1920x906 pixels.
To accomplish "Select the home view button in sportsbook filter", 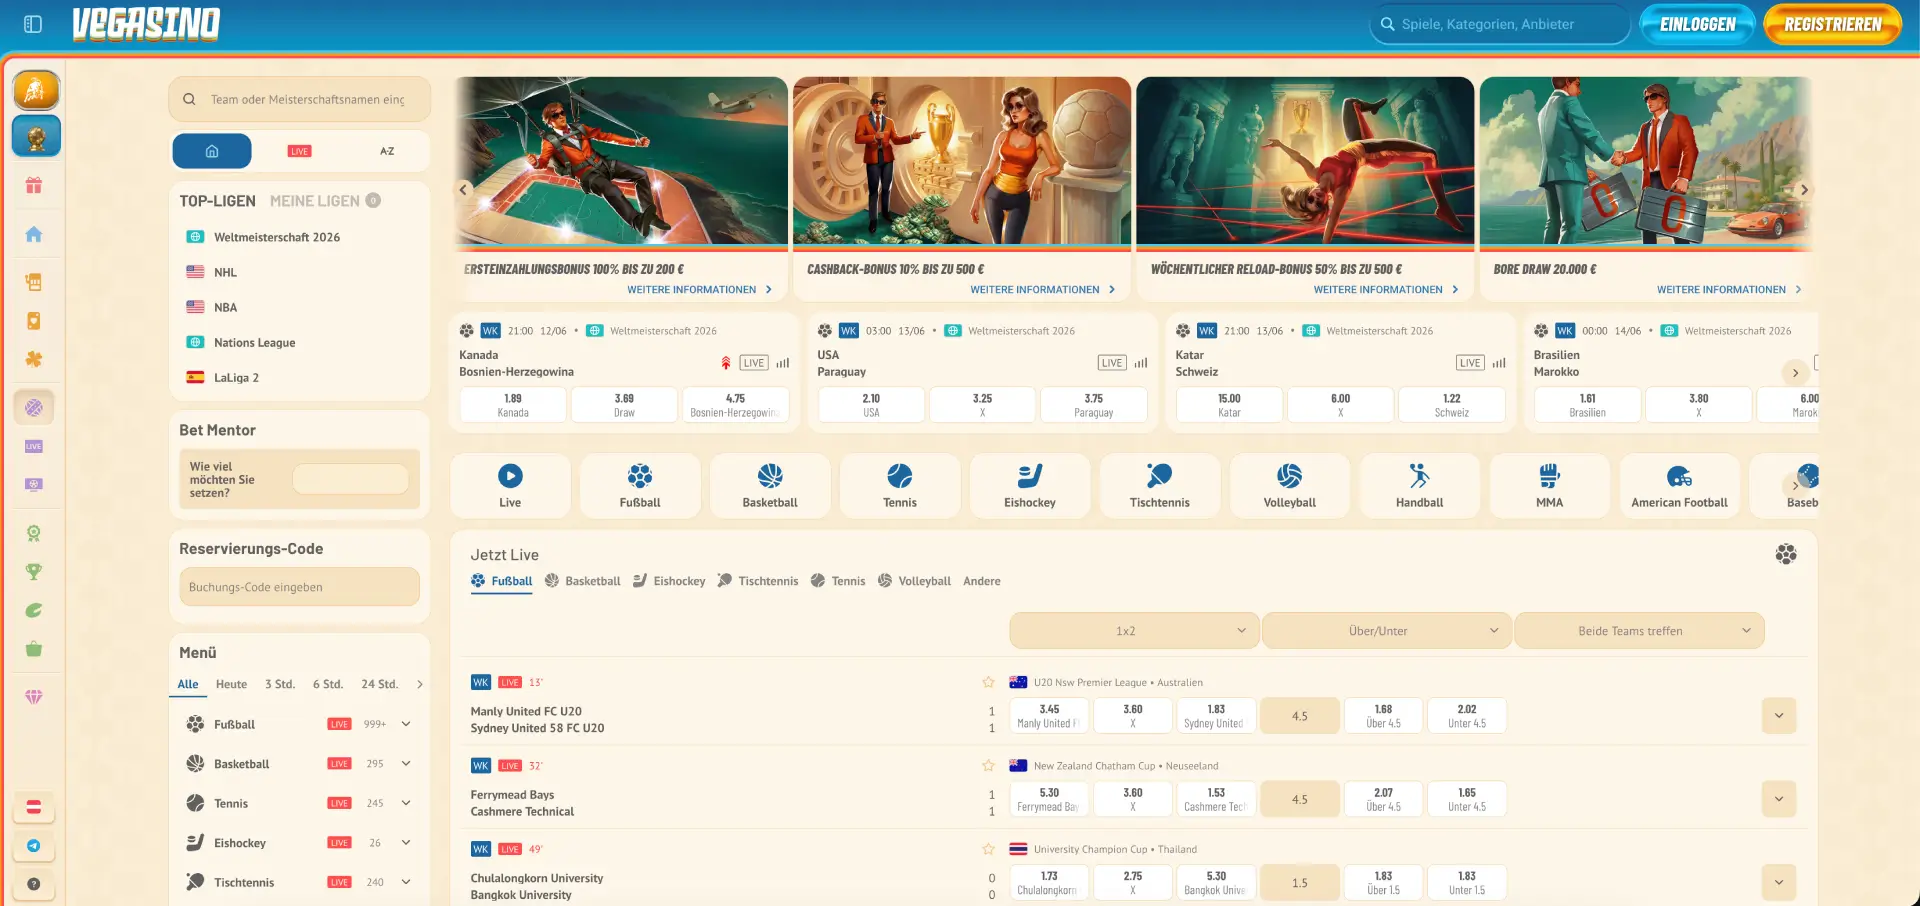I will (x=212, y=151).
